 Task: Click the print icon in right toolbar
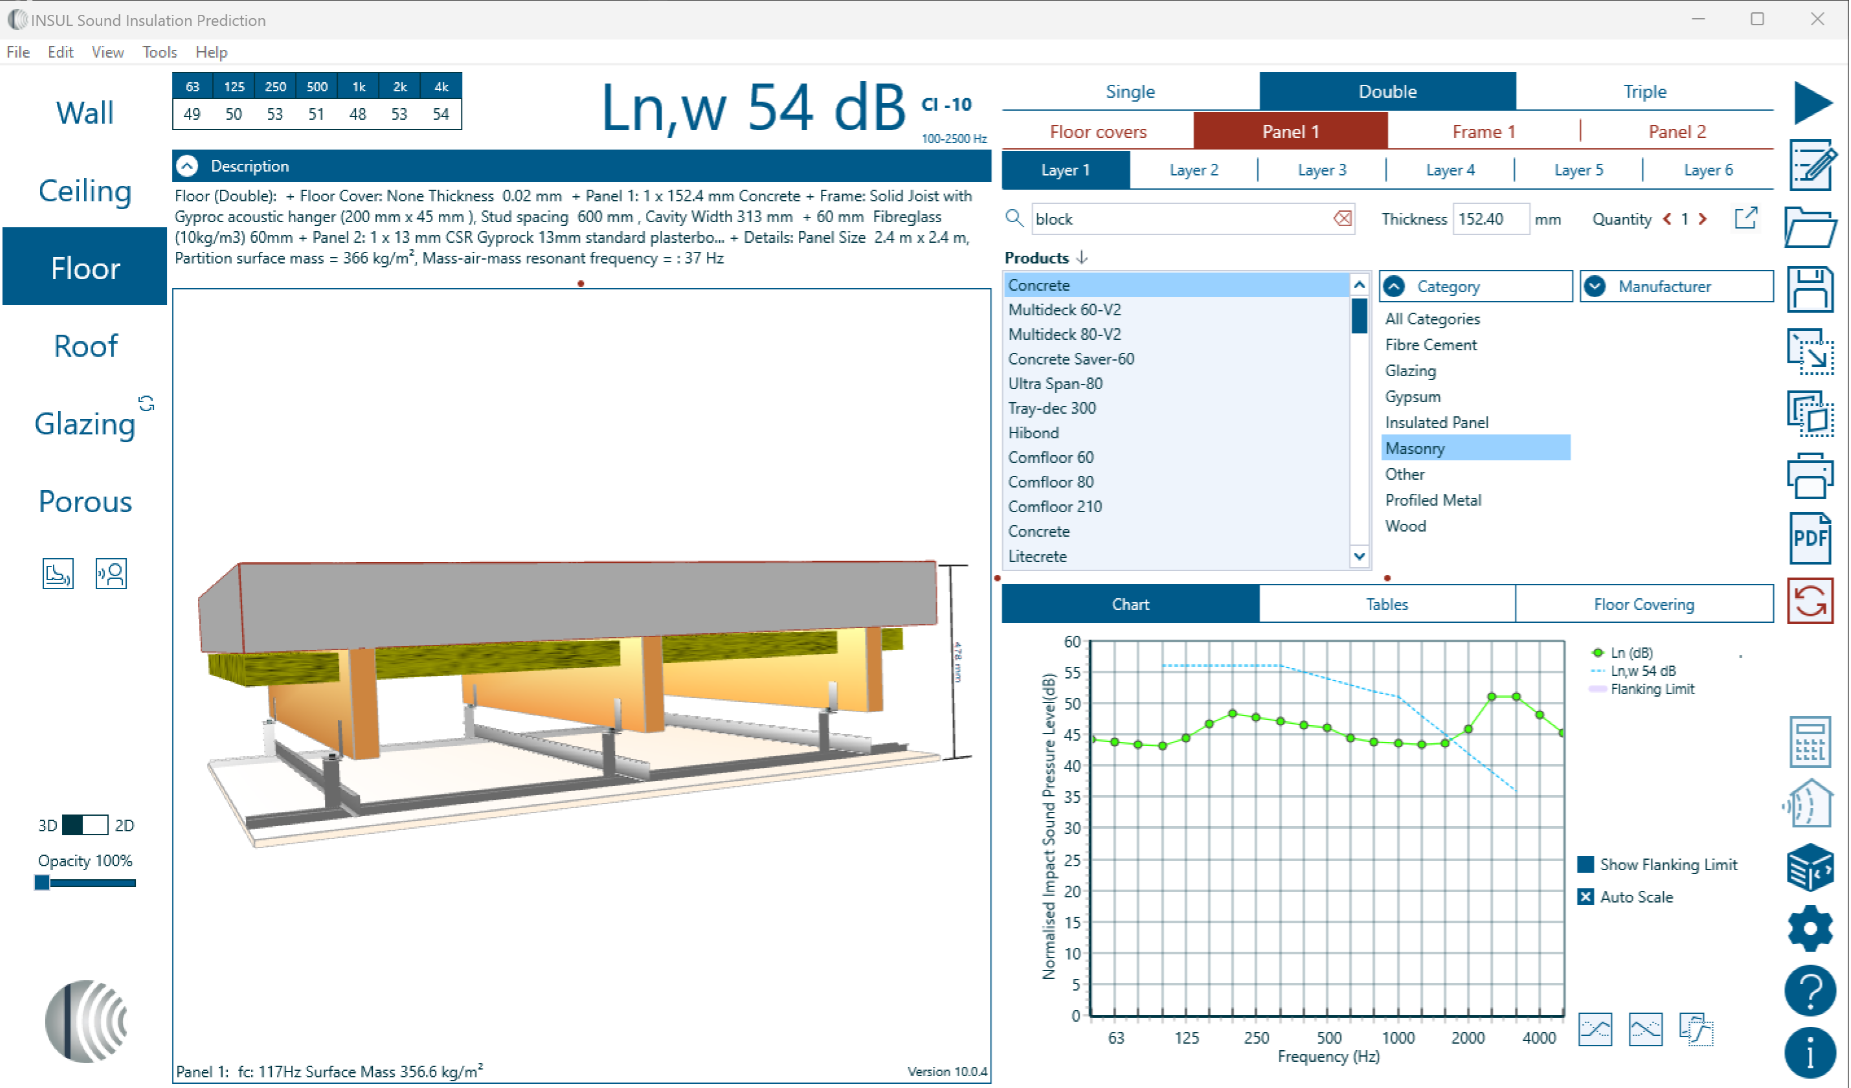coord(1810,476)
